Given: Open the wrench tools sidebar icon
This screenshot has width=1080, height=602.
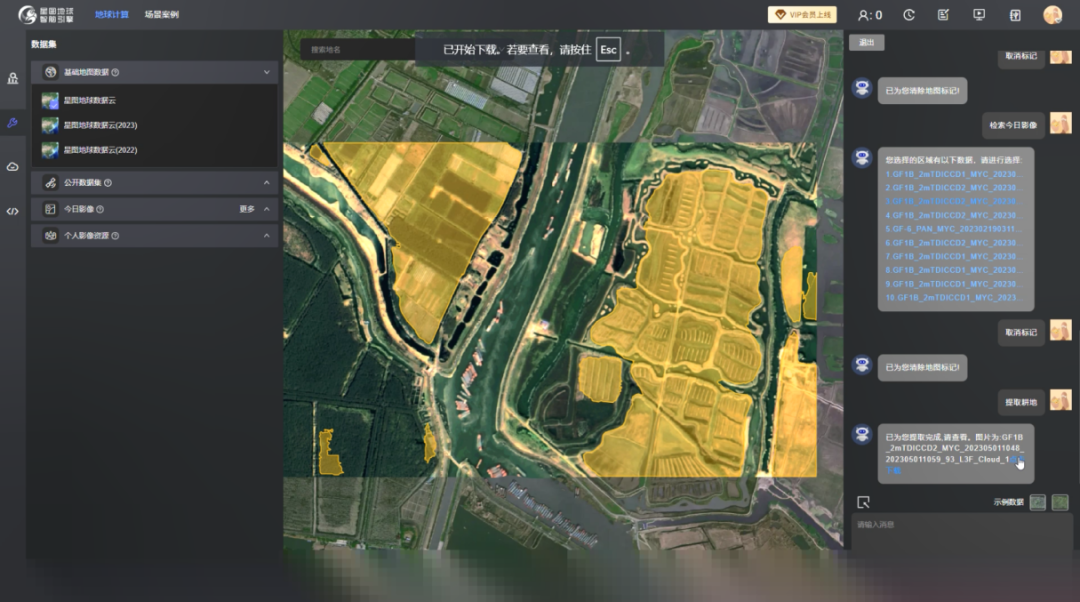Looking at the screenshot, I should [x=13, y=123].
